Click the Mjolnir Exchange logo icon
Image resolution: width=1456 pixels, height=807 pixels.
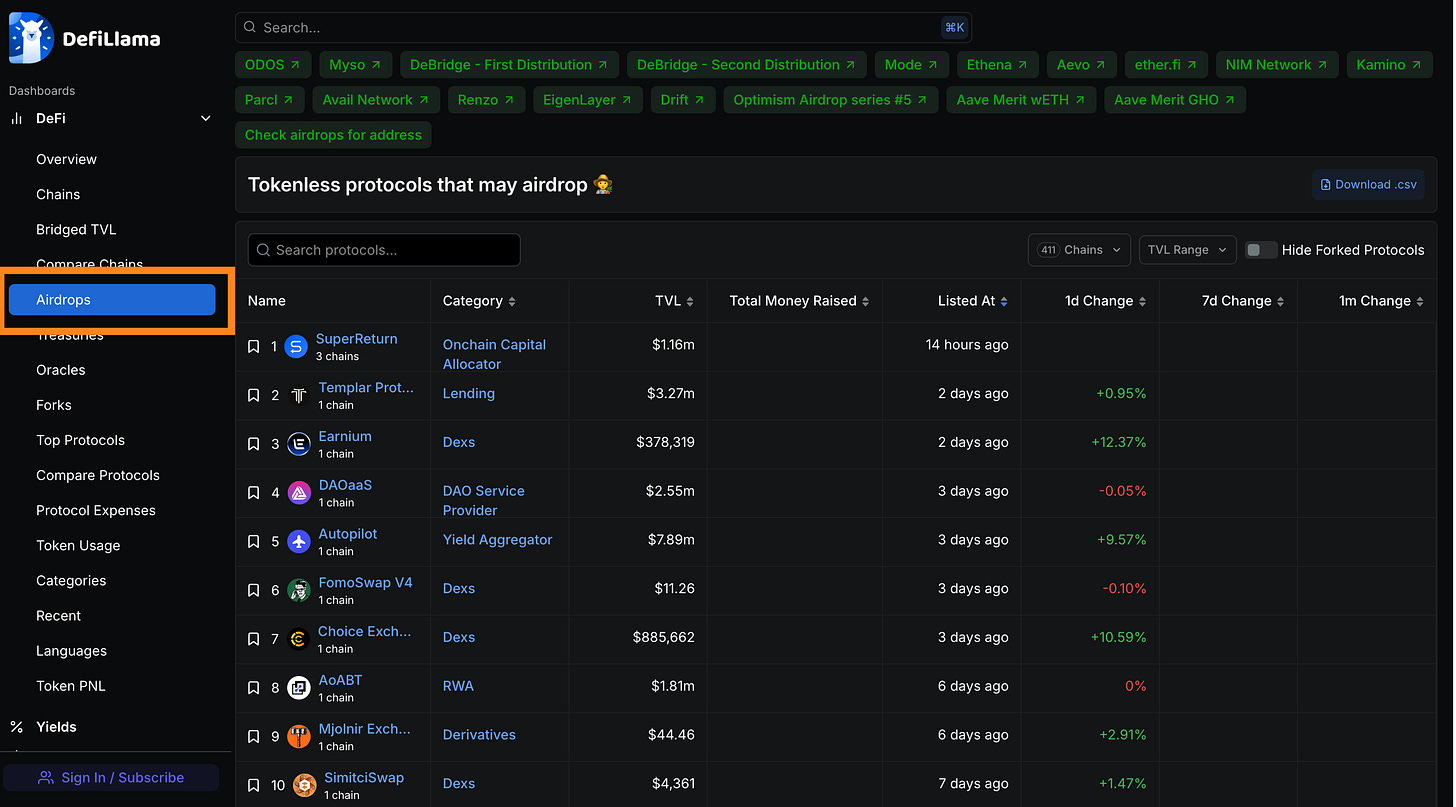click(299, 737)
